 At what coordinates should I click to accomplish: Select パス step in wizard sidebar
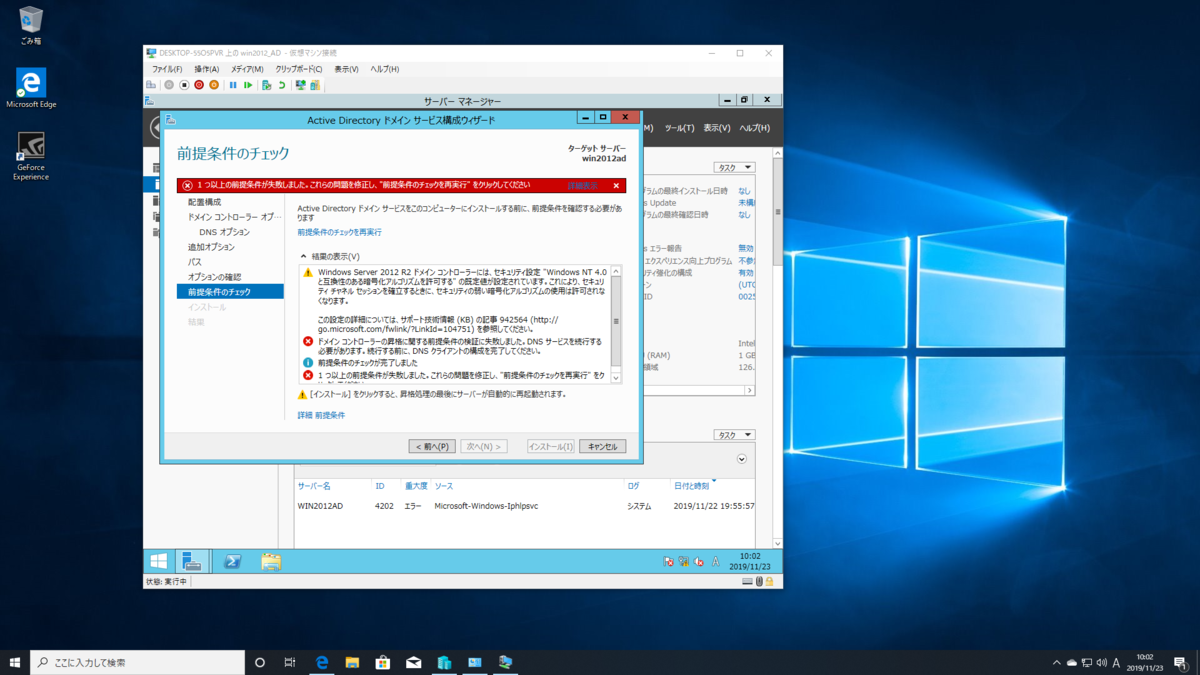(194, 262)
